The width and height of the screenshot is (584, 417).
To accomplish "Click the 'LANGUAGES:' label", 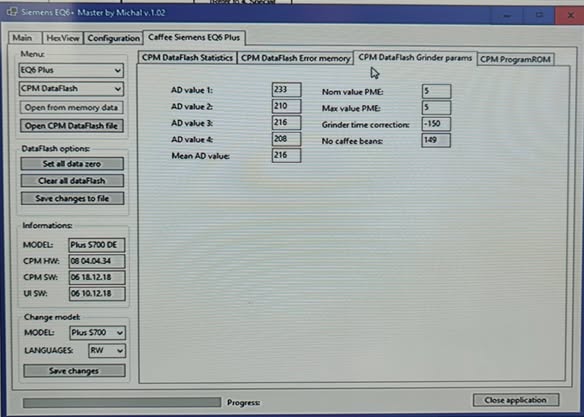I will tap(48, 351).
